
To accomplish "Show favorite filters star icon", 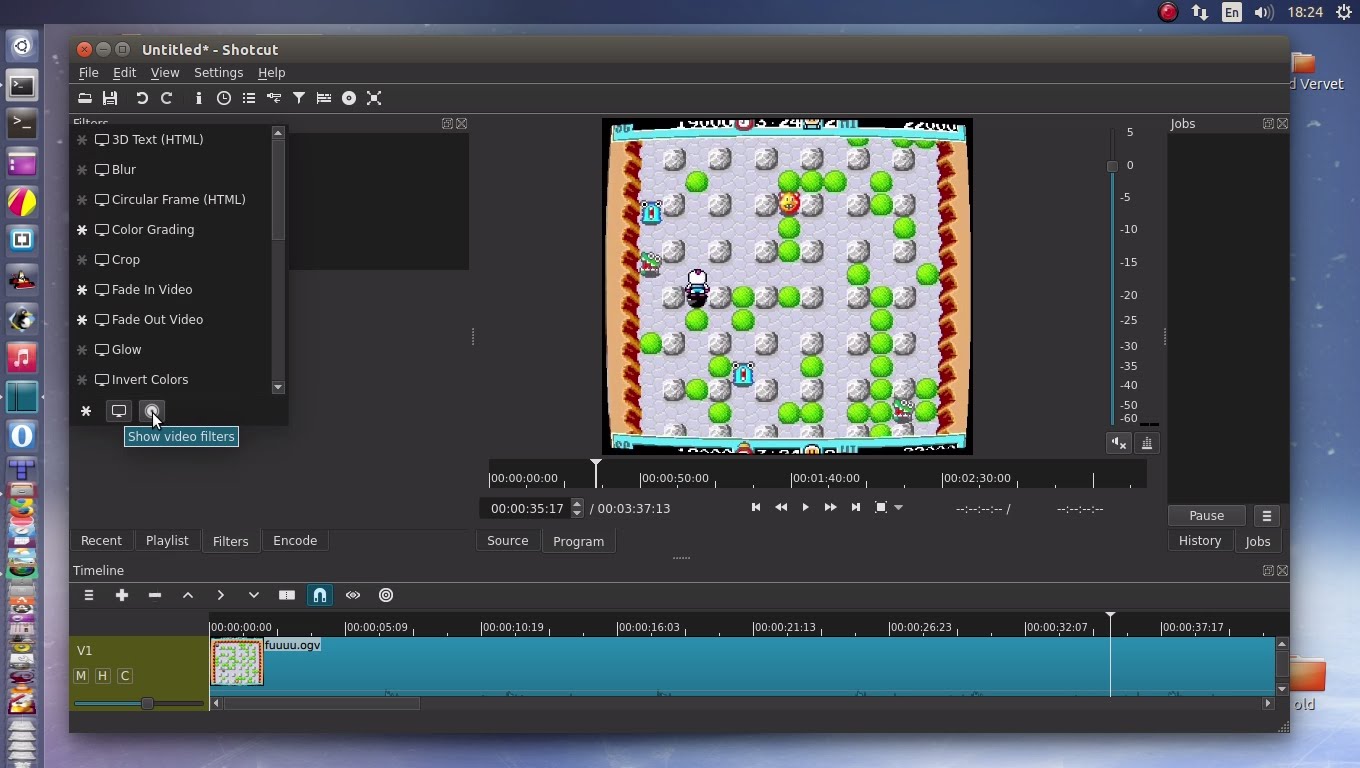I will coord(86,411).
